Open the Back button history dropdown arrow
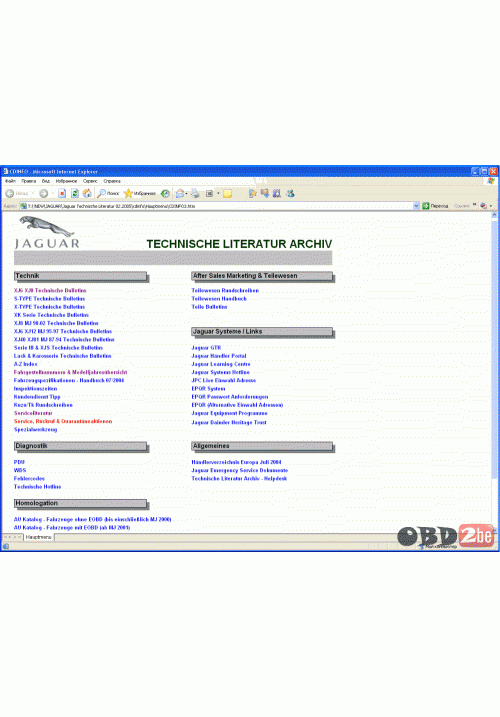This screenshot has width=500, height=717. click(x=32, y=194)
